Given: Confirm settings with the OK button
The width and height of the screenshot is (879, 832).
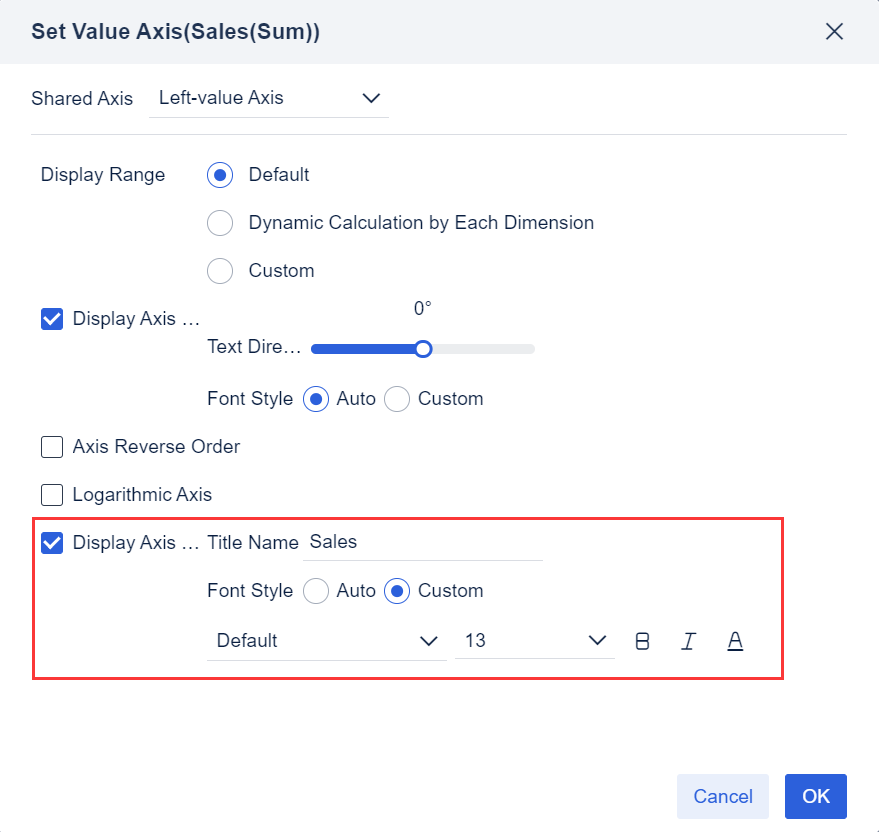Looking at the screenshot, I should [815, 796].
